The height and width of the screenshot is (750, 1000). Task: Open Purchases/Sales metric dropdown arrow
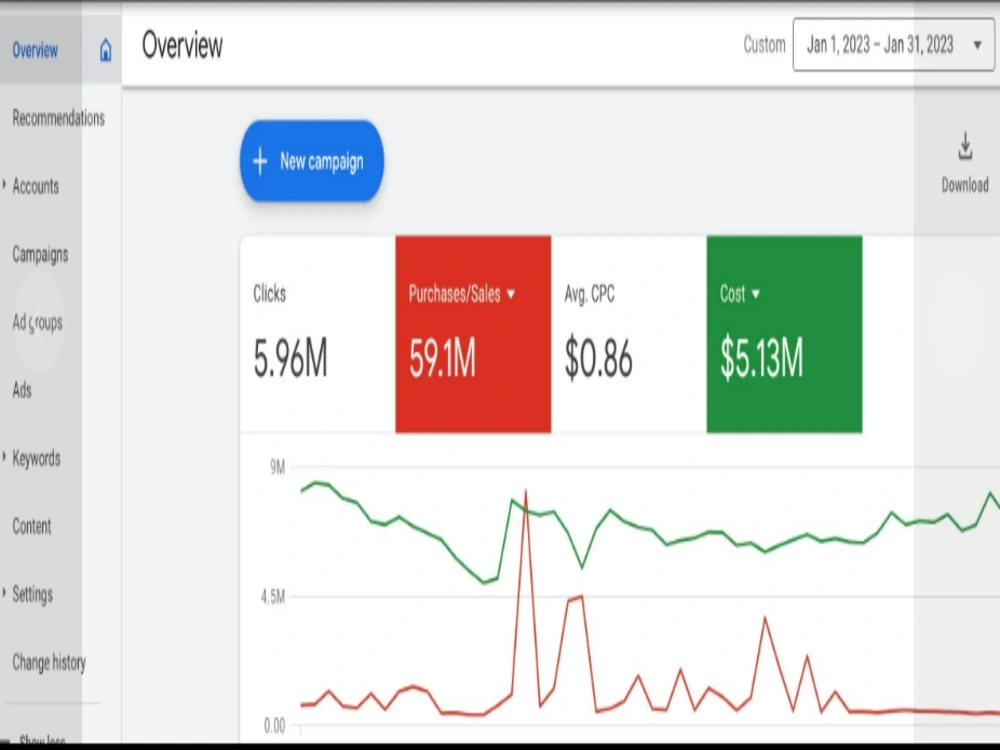coord(511,294)
